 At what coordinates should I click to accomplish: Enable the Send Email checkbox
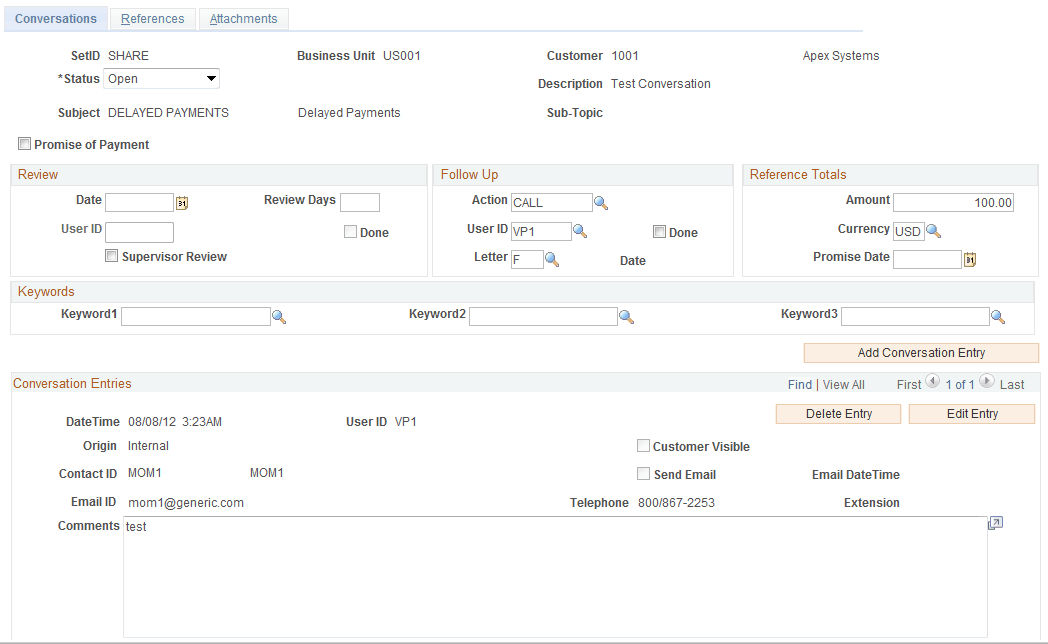[x=643, y=474]
